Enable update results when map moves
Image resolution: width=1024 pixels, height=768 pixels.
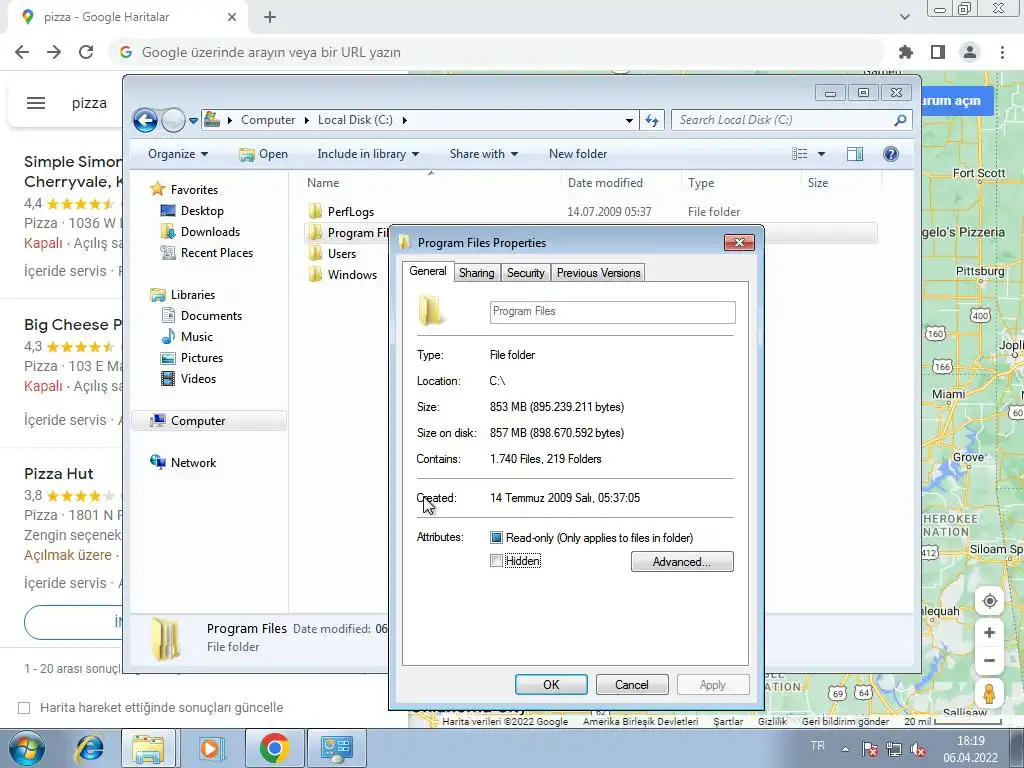pyautogui.click(x=24, y=708)
